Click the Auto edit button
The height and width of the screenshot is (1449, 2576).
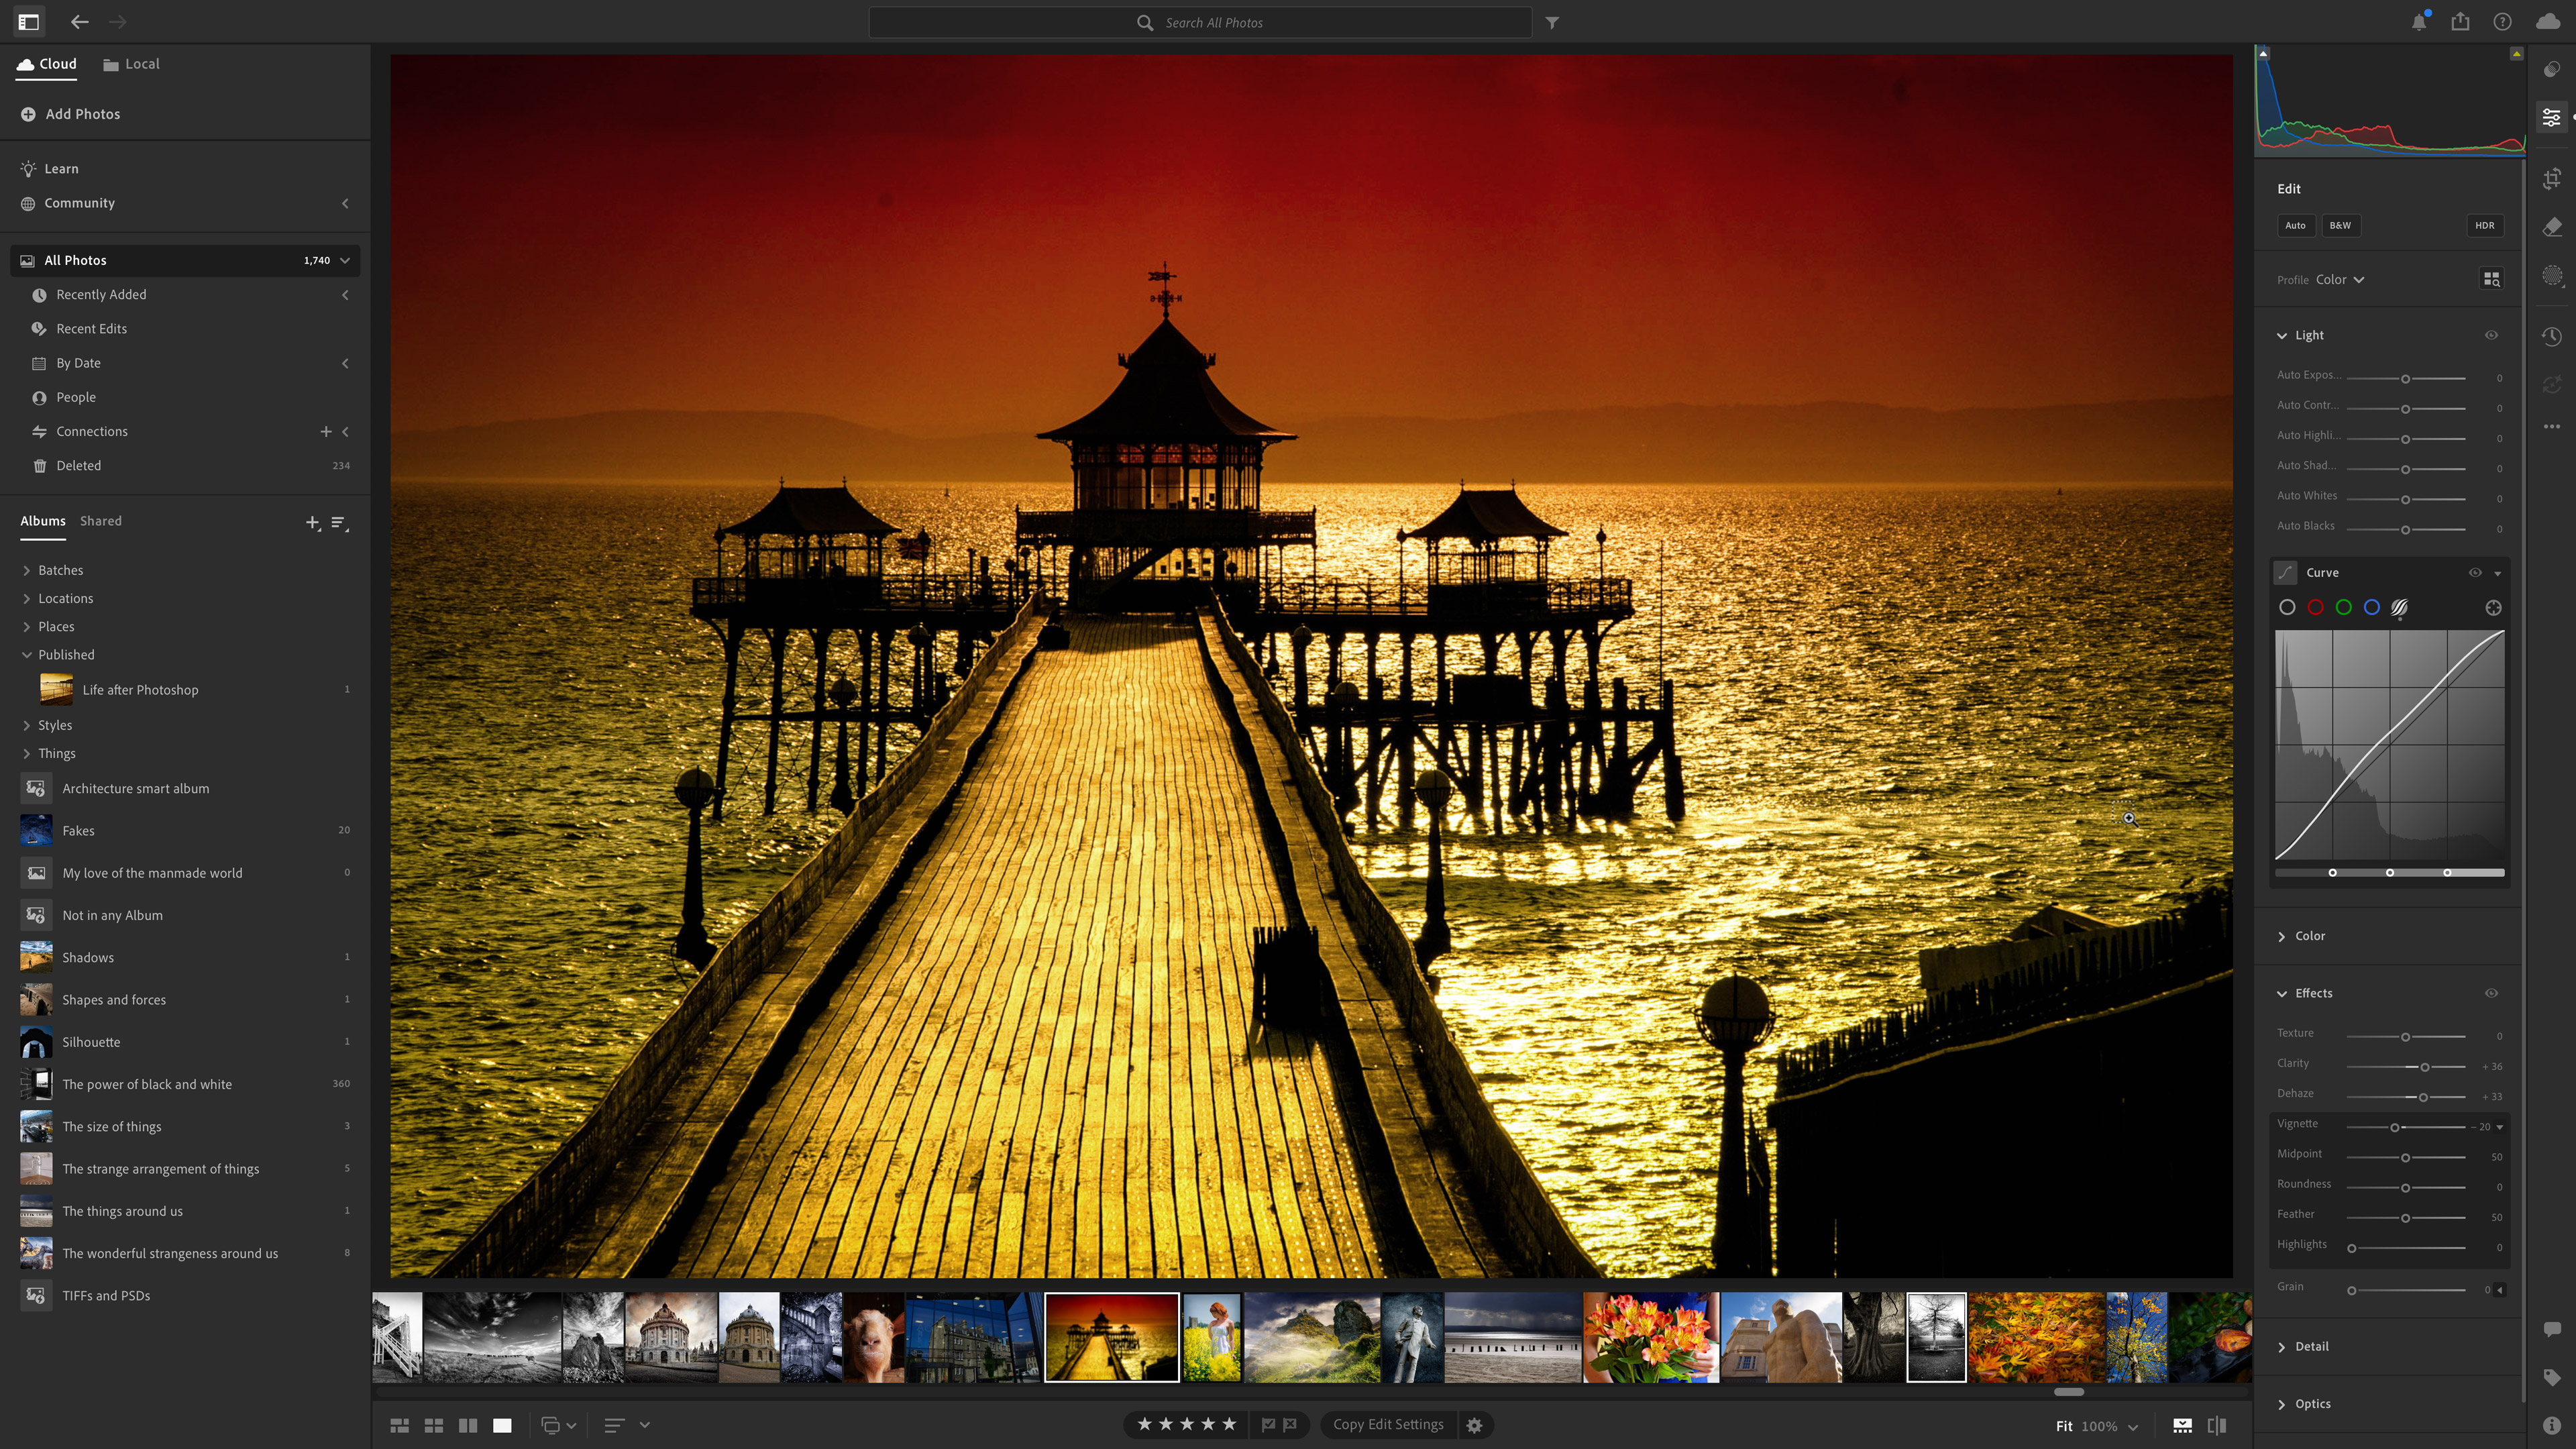click(2295, 225)
